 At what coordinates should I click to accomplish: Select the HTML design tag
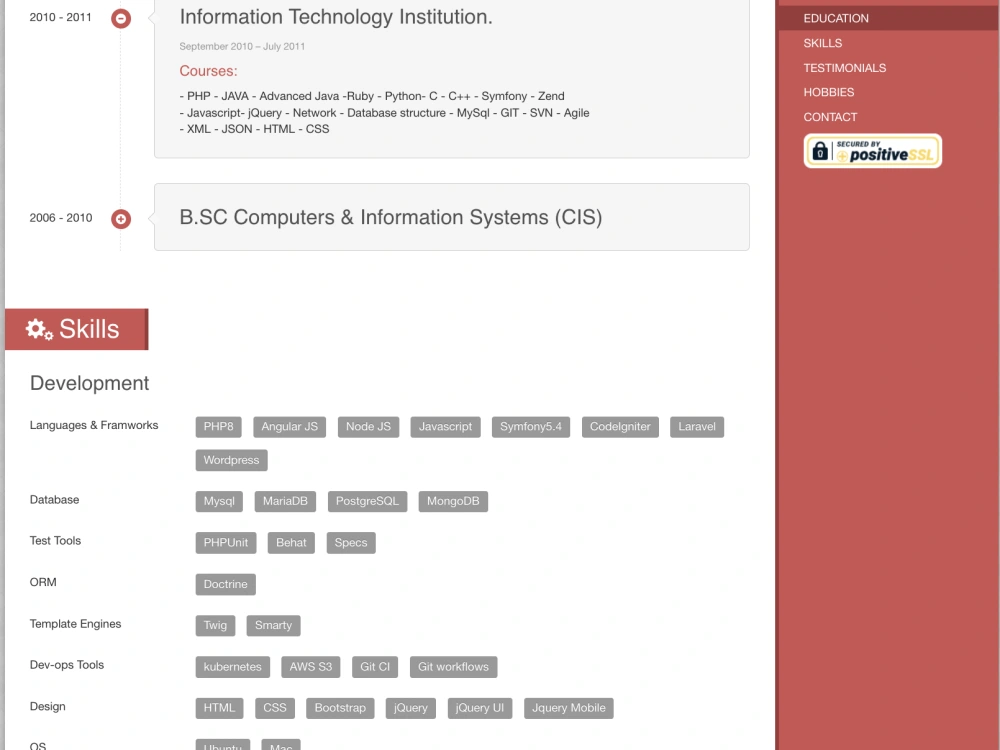(x=219, y=708)
